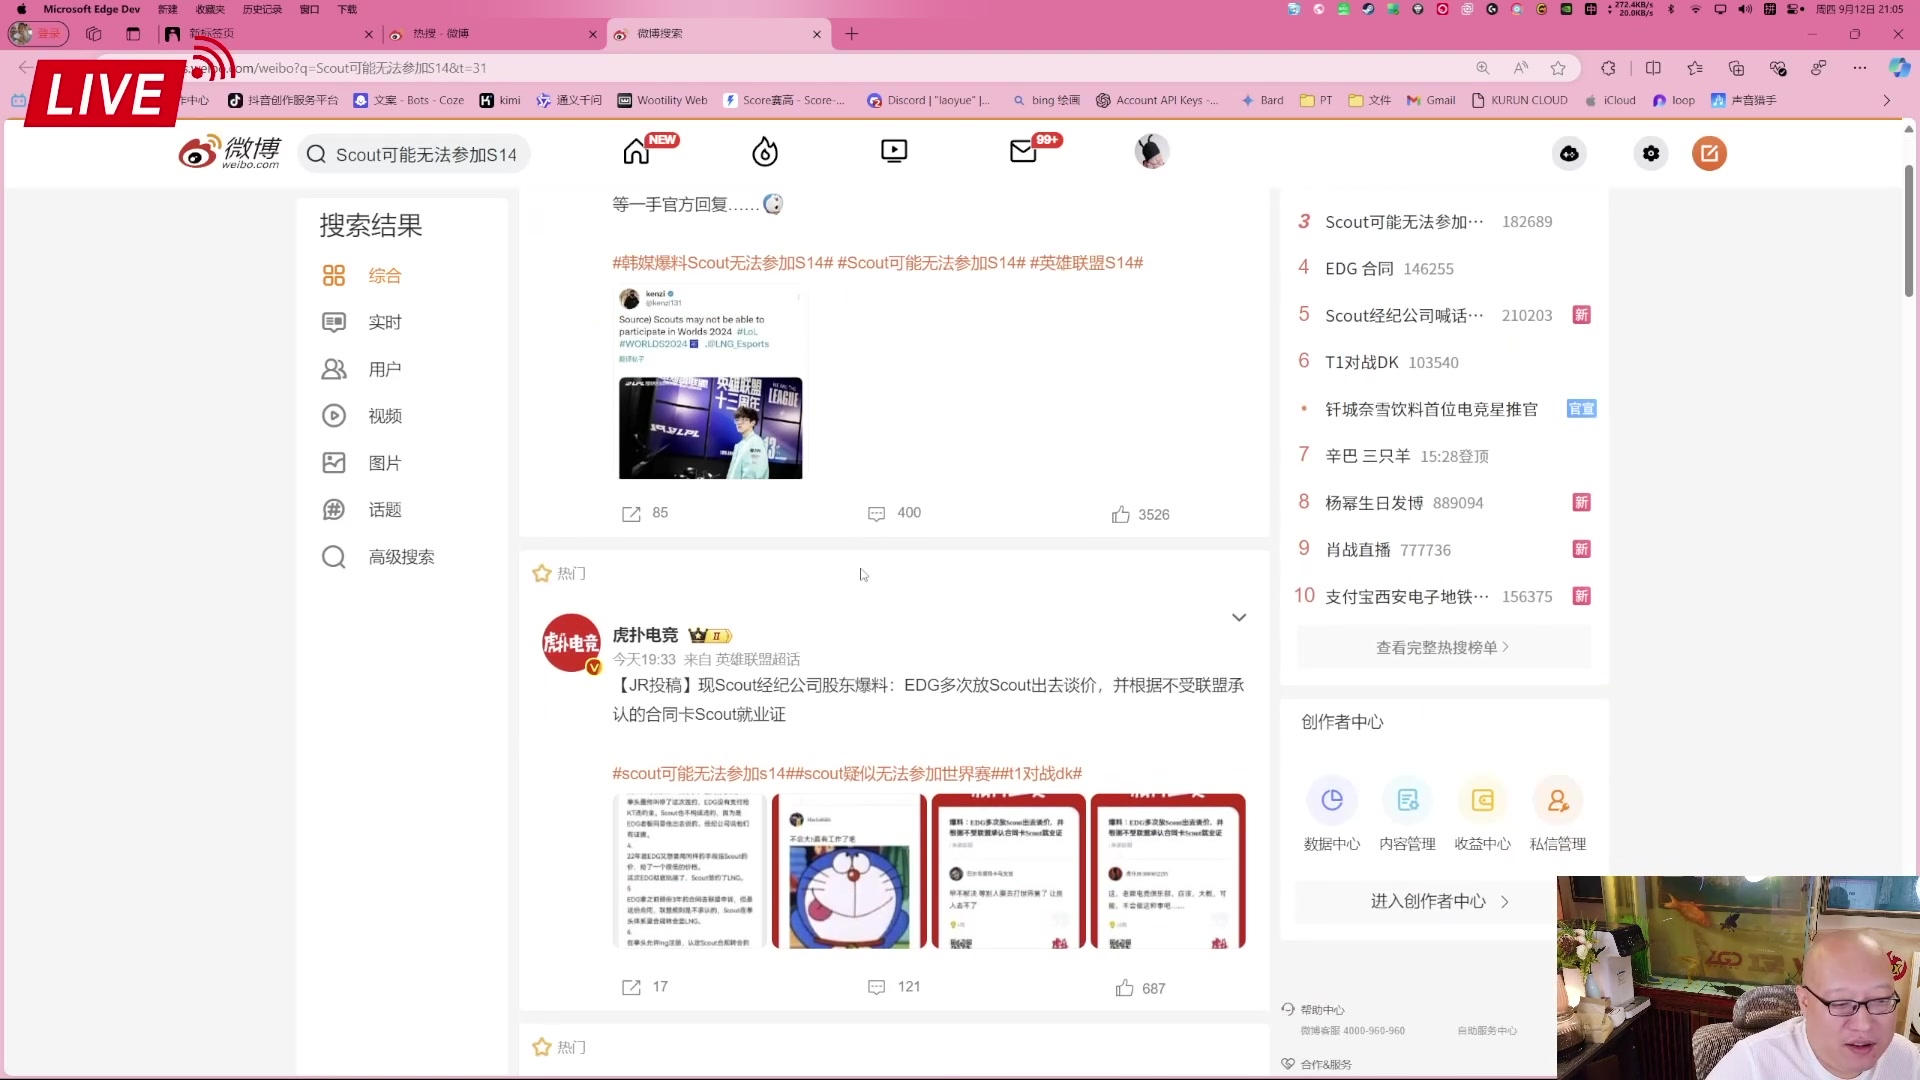Image resolution: width=1920 pixels, height=1080 pixels.
Task: Select the 视频 search filter
Action: pyautogui.click(x=361, y=416)
